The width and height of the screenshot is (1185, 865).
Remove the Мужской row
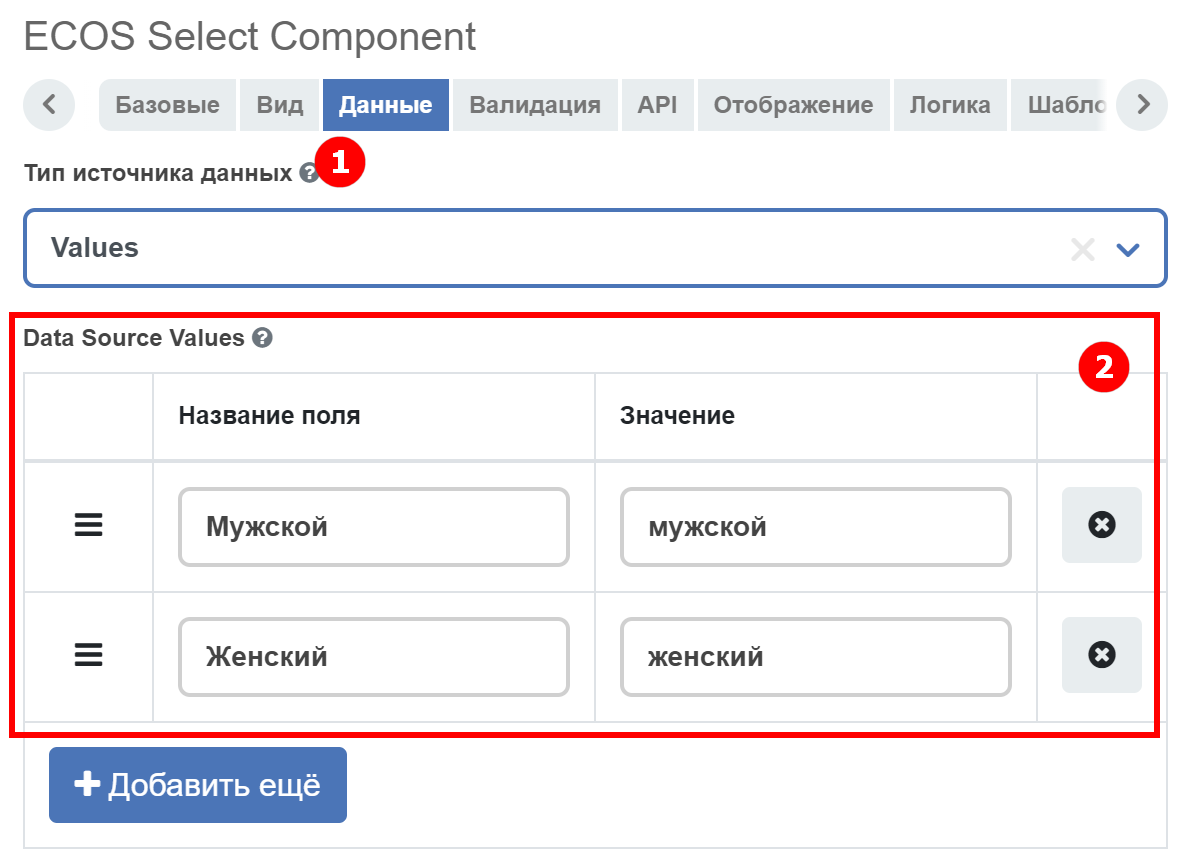(x=1101, y=525)
